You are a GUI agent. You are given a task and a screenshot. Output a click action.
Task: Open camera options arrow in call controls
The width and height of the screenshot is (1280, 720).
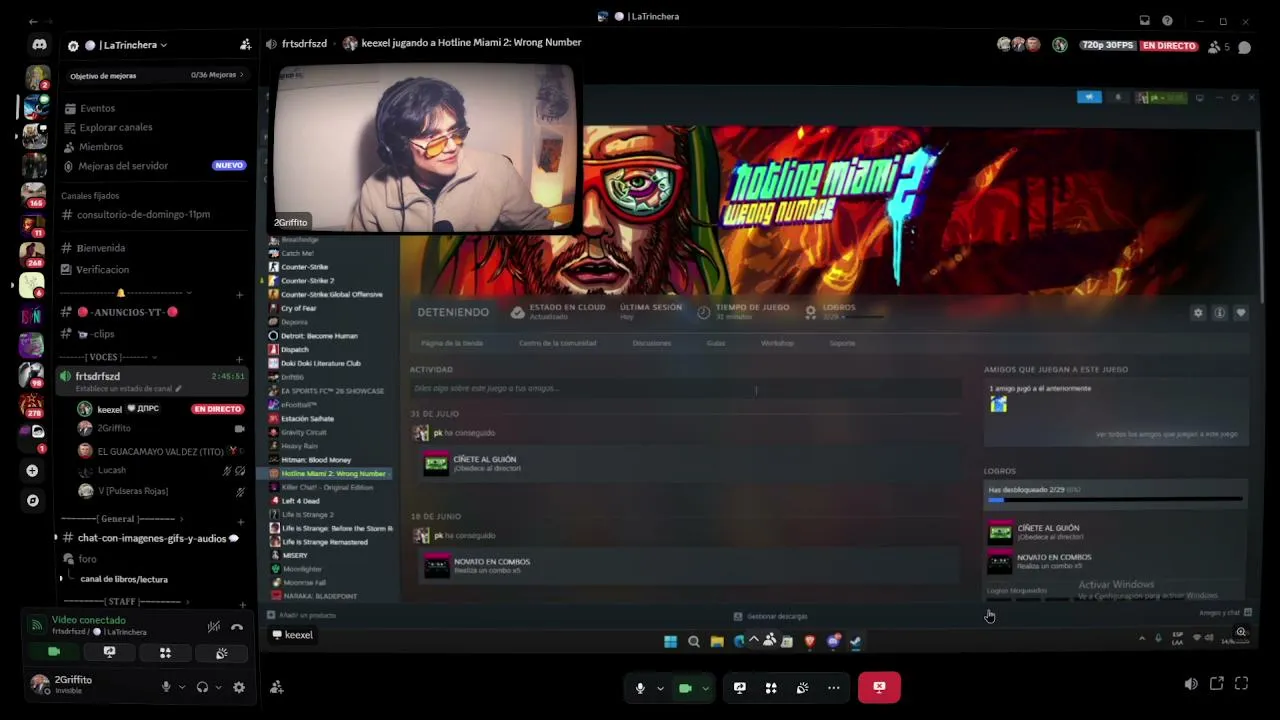tap(705, 688)
